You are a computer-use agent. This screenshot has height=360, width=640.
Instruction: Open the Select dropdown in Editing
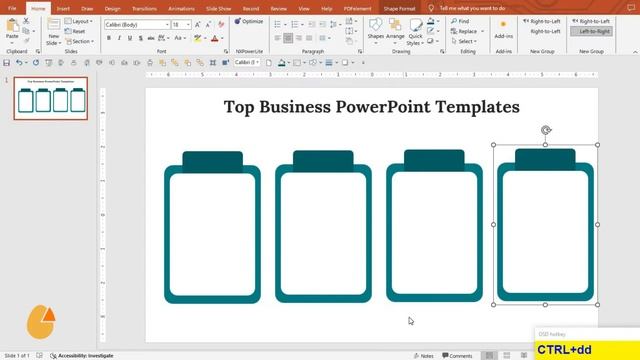tap(464, 41)
